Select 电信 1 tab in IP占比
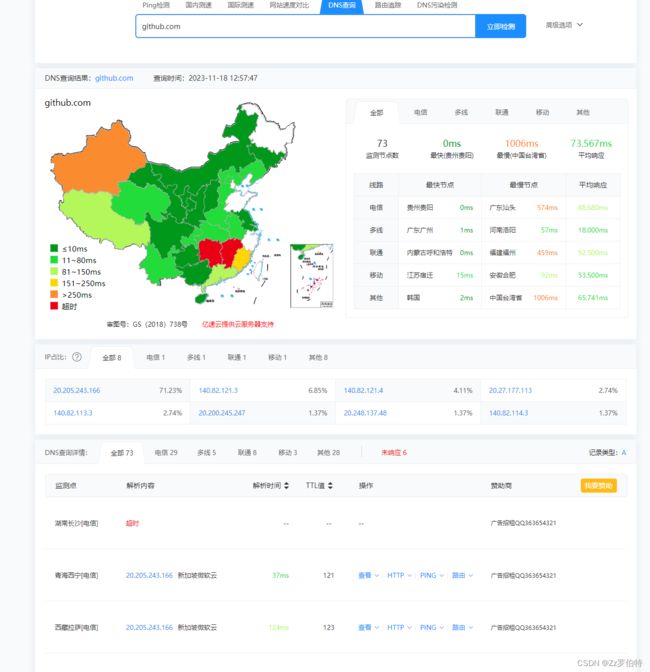 (x=156, y=357)
